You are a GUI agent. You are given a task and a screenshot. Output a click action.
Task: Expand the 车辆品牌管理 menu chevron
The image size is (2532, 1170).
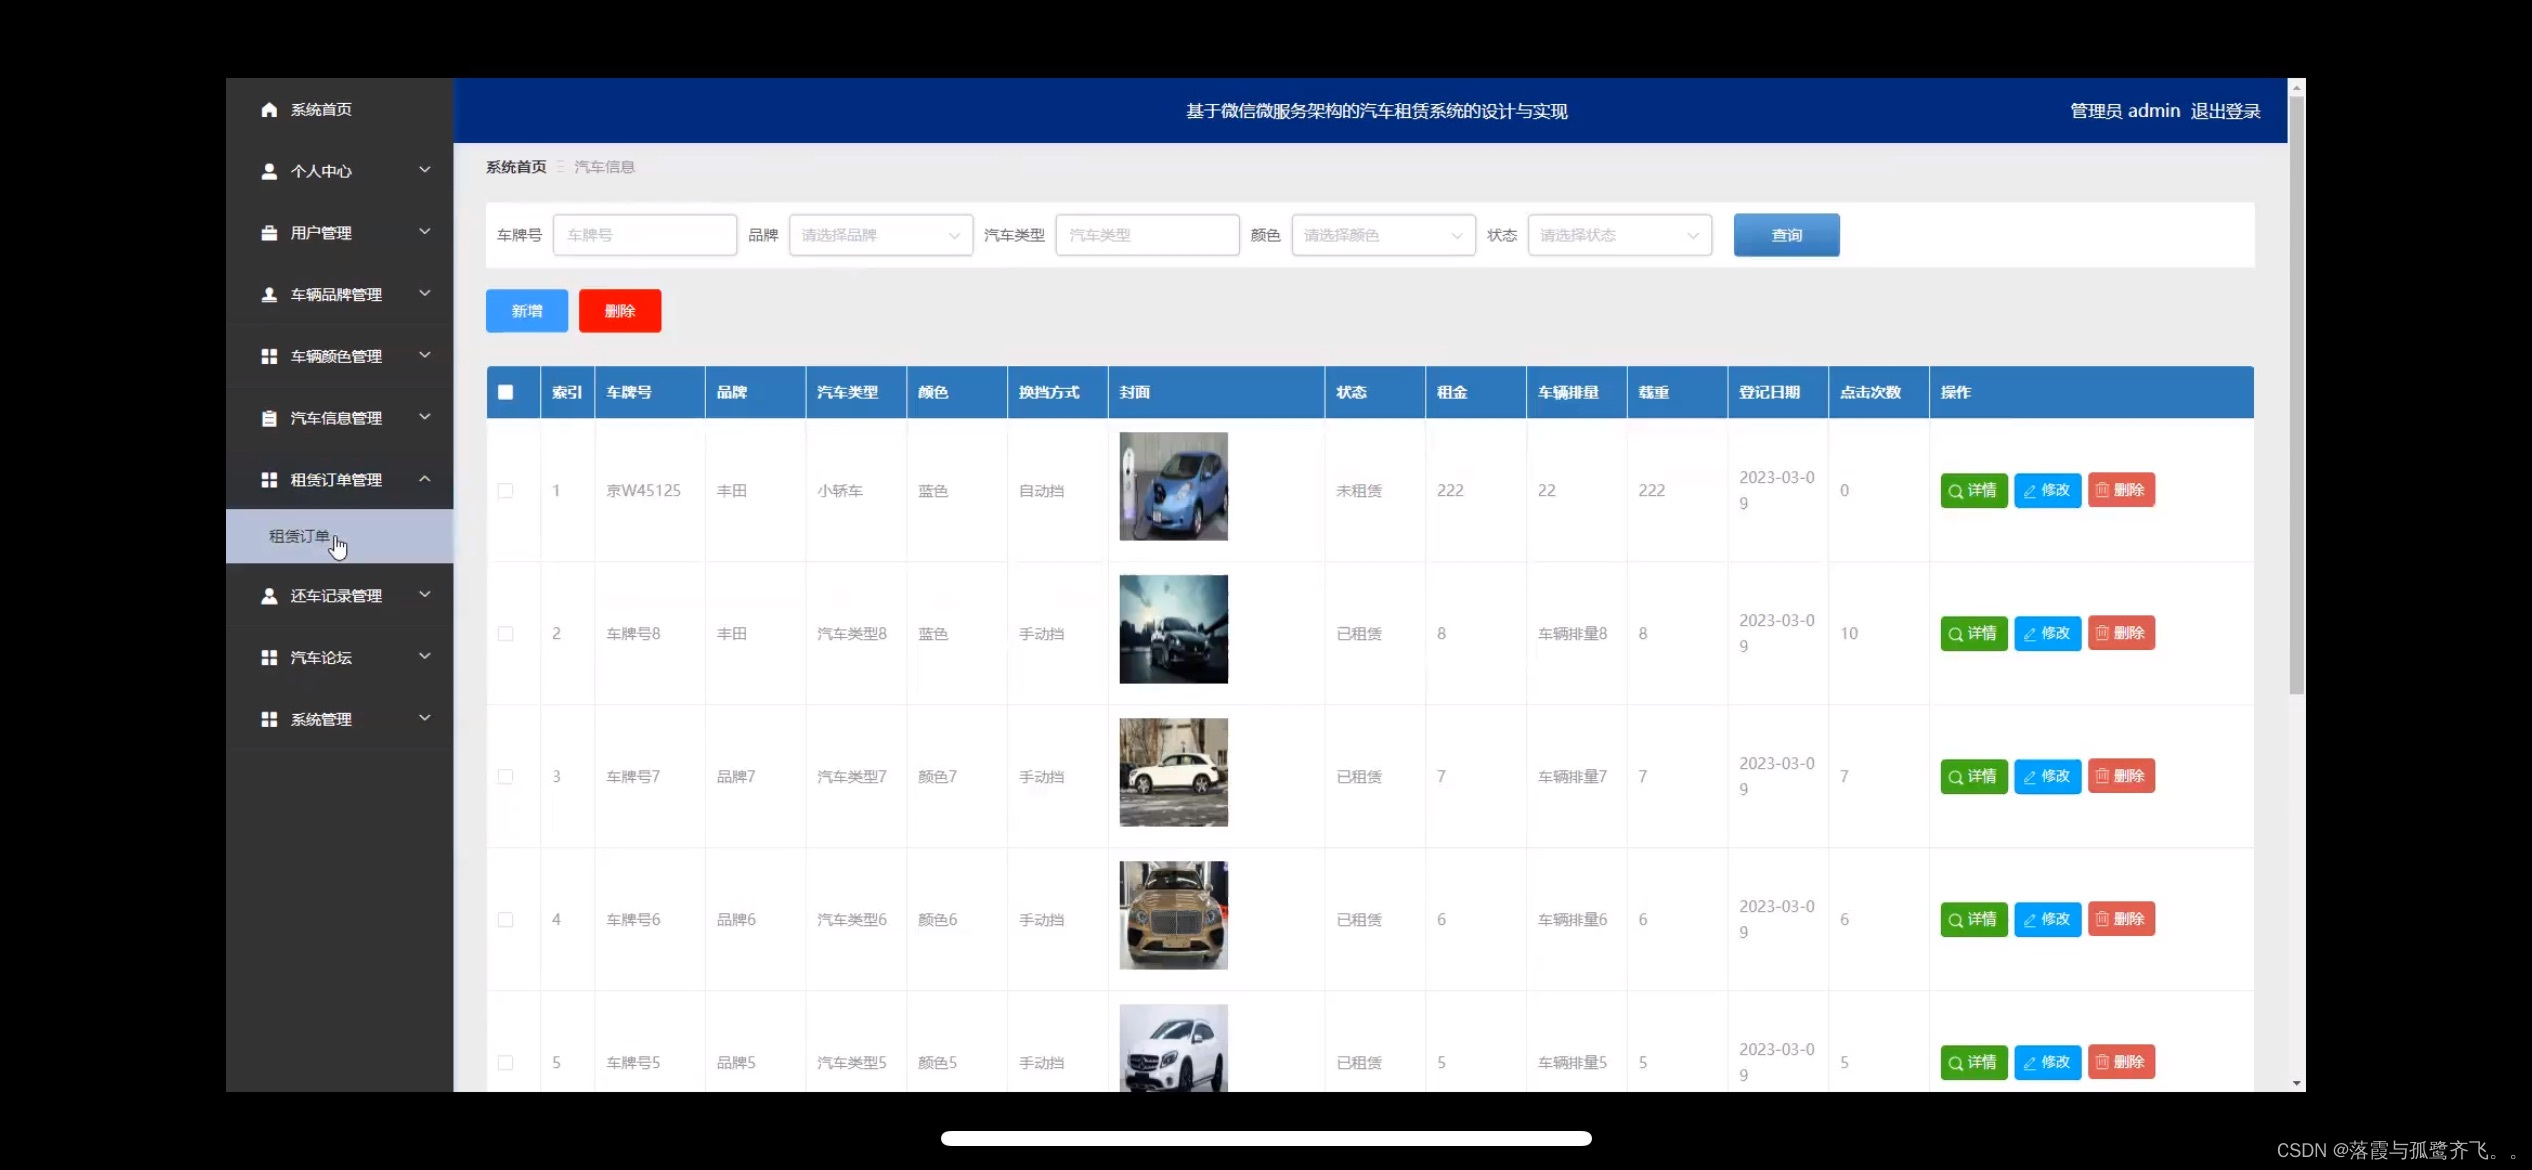tap(425, 293)
